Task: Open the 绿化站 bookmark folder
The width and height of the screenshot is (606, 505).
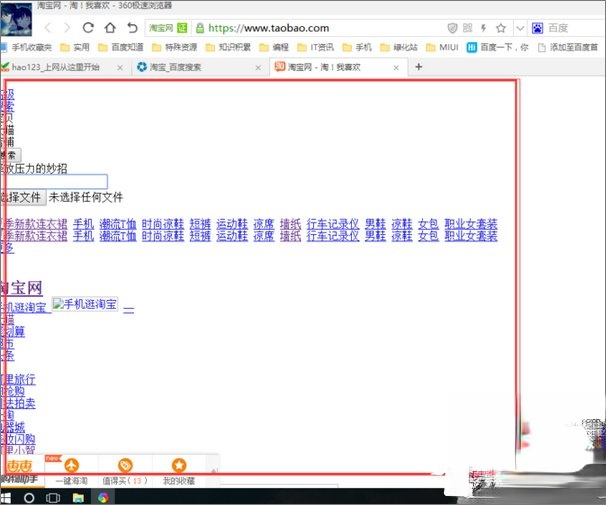Action: click(399, 48)
